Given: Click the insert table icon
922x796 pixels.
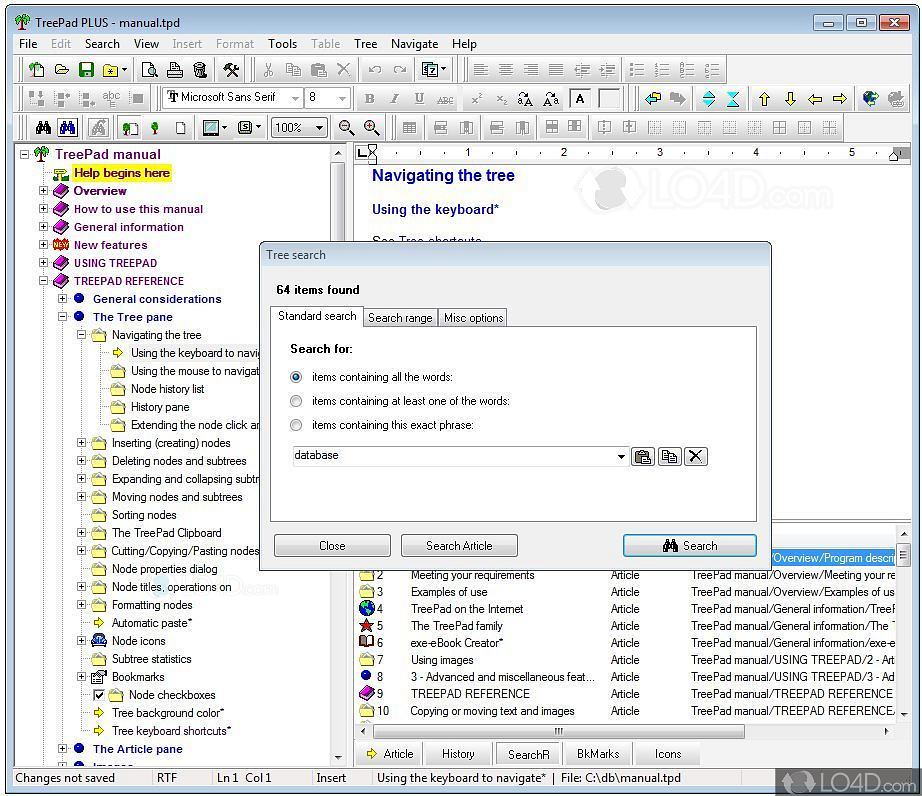Looking at the screenshot, I should (409, 128).
